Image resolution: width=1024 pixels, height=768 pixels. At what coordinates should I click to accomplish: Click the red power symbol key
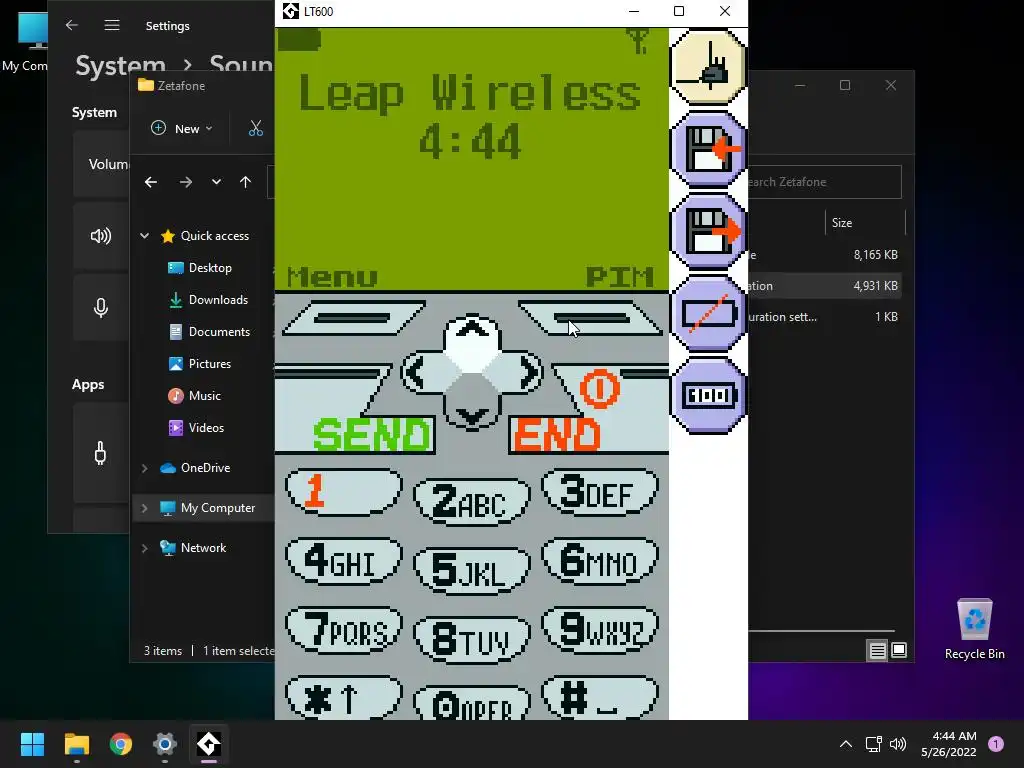600,389
